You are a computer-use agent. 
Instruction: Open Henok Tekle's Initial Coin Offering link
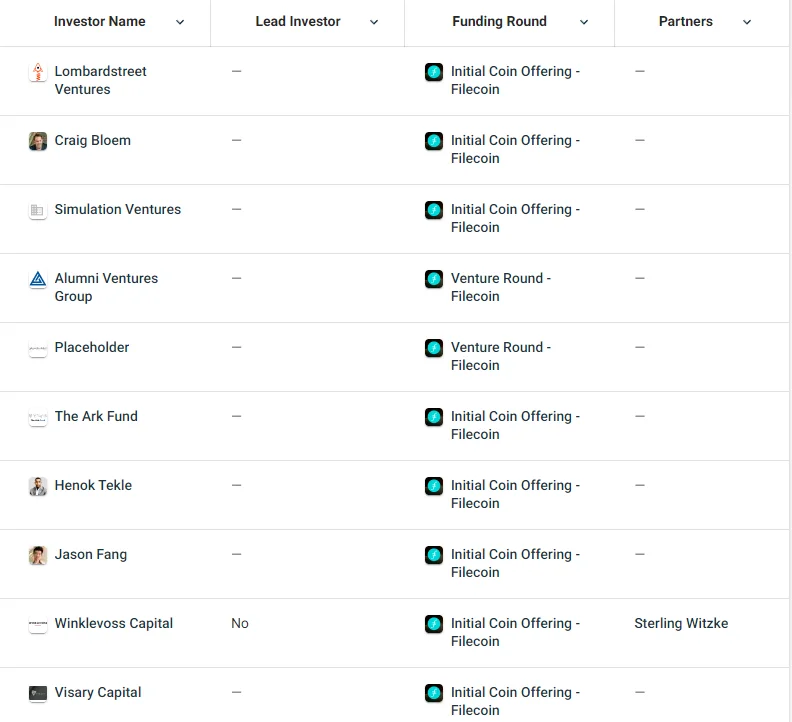515,494
